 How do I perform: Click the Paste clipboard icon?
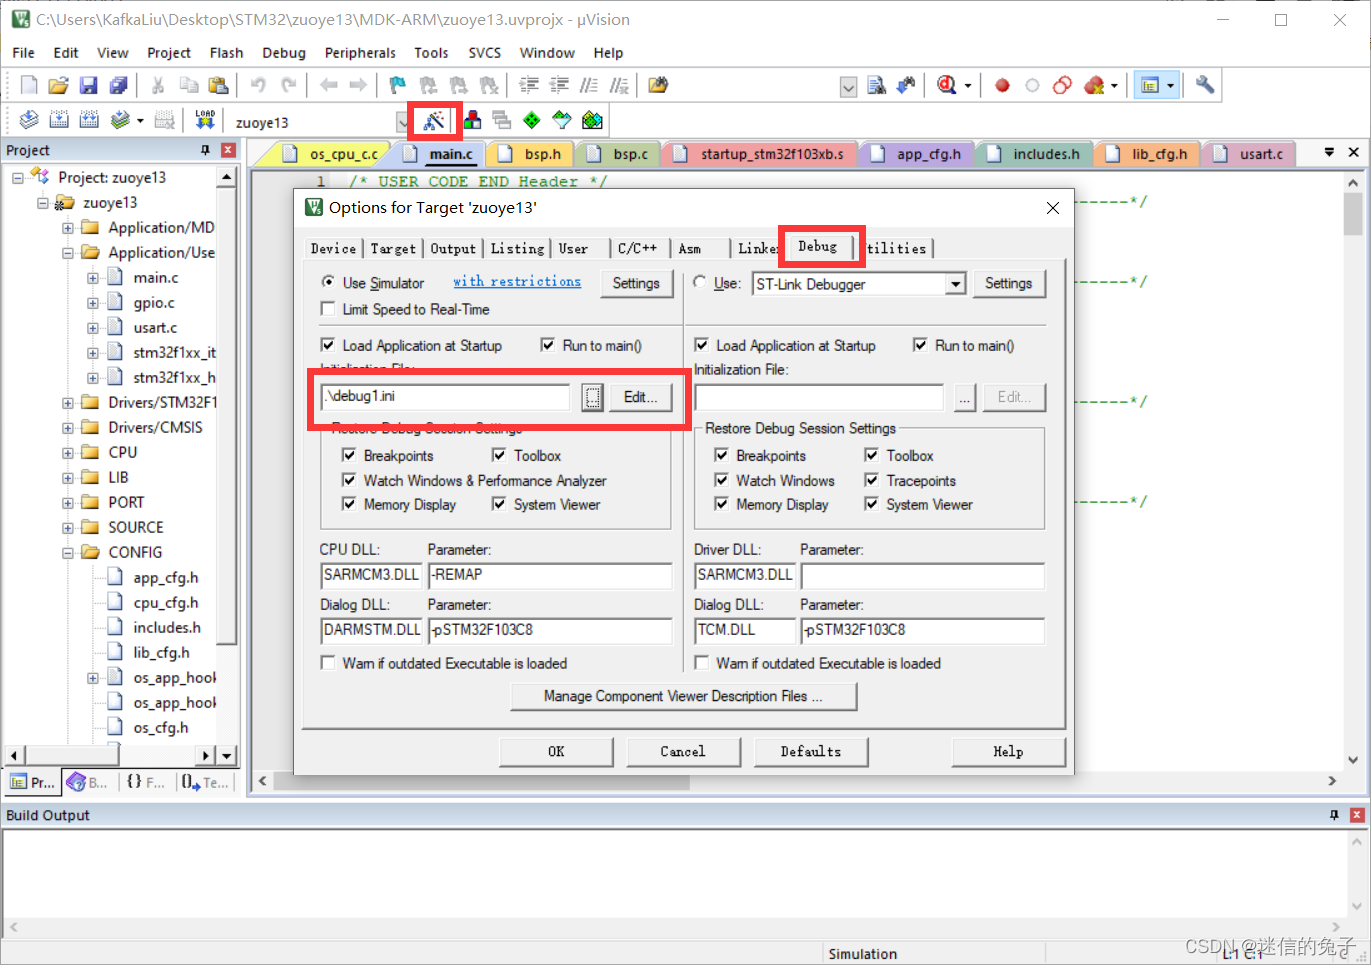click(218, 86)
